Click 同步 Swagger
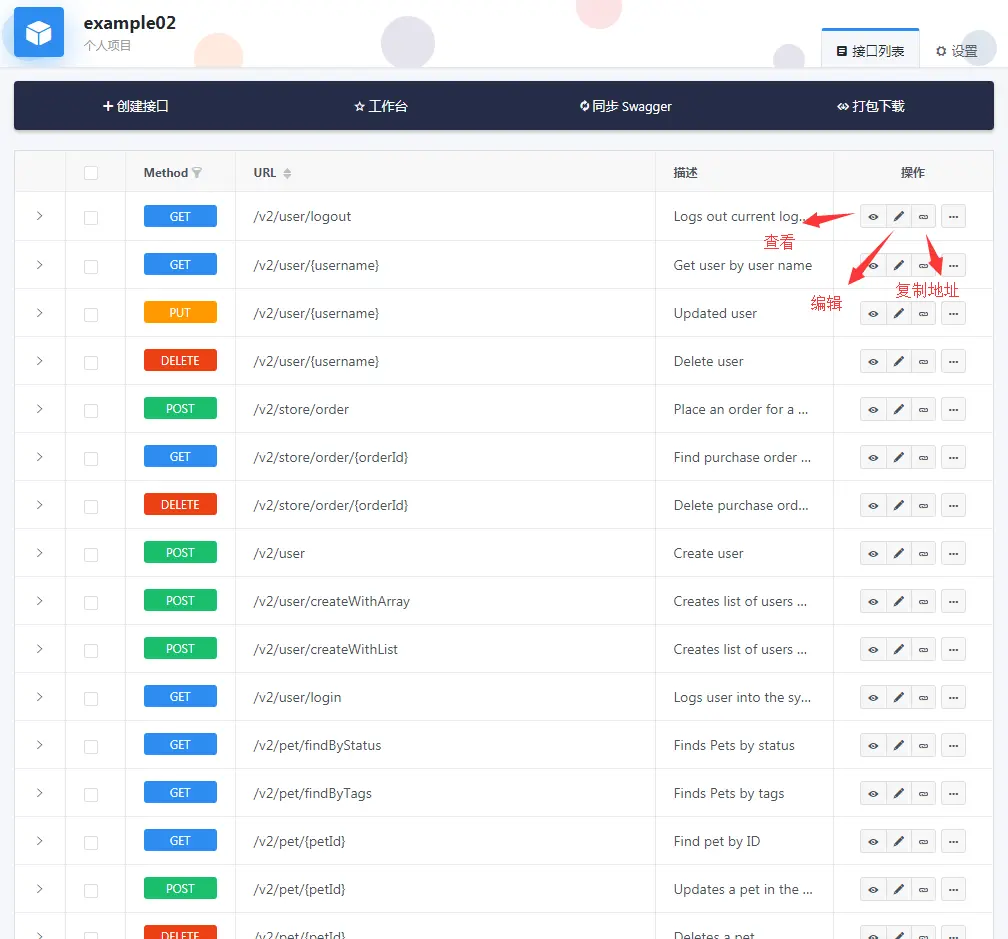This screenshot has height=939, width=1008. click(626, 106)
